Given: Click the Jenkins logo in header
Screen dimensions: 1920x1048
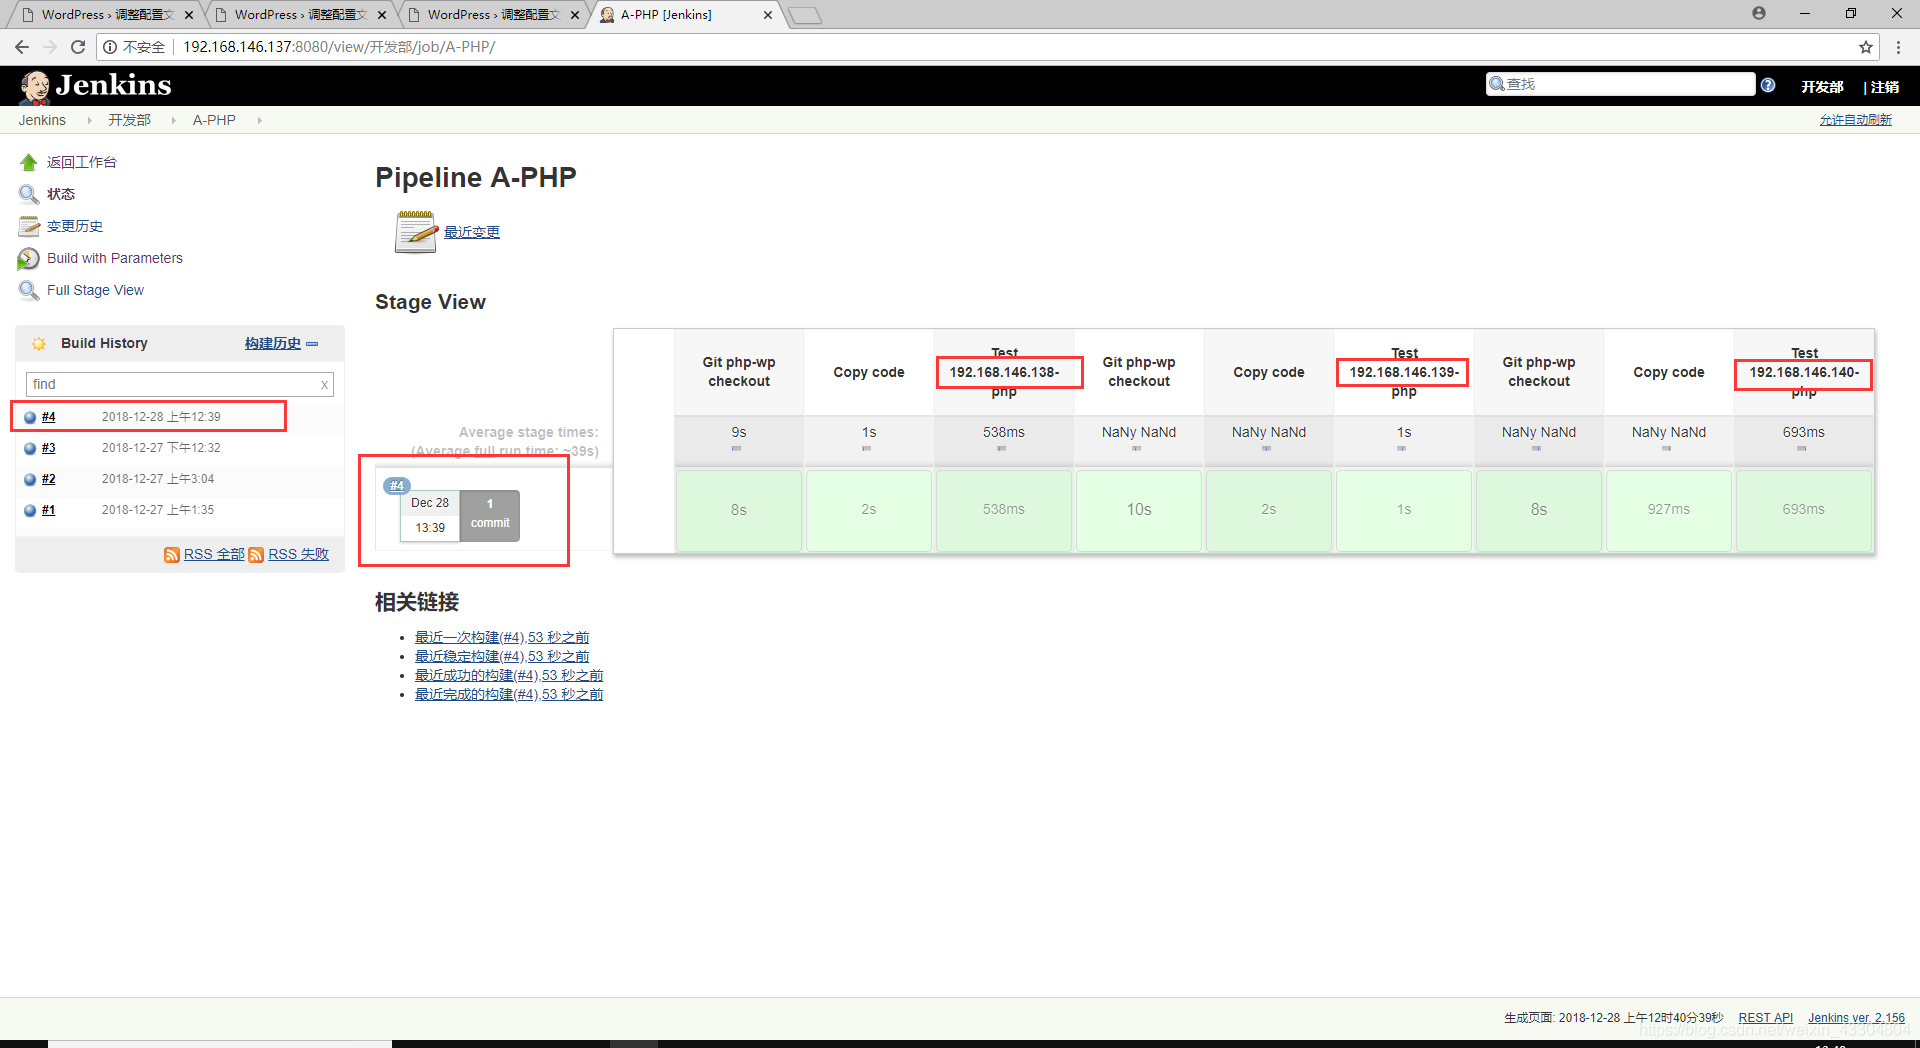Looking at the screenshot, I should (x=95, y=86).
